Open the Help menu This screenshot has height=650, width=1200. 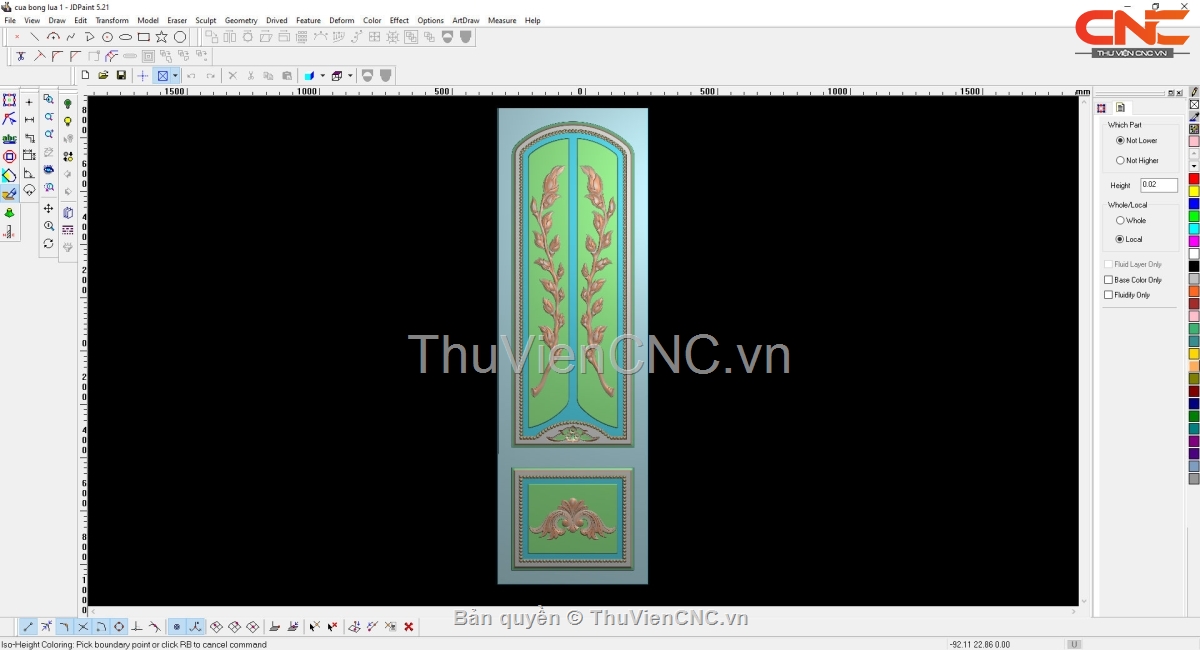click(x=533, y=20)
